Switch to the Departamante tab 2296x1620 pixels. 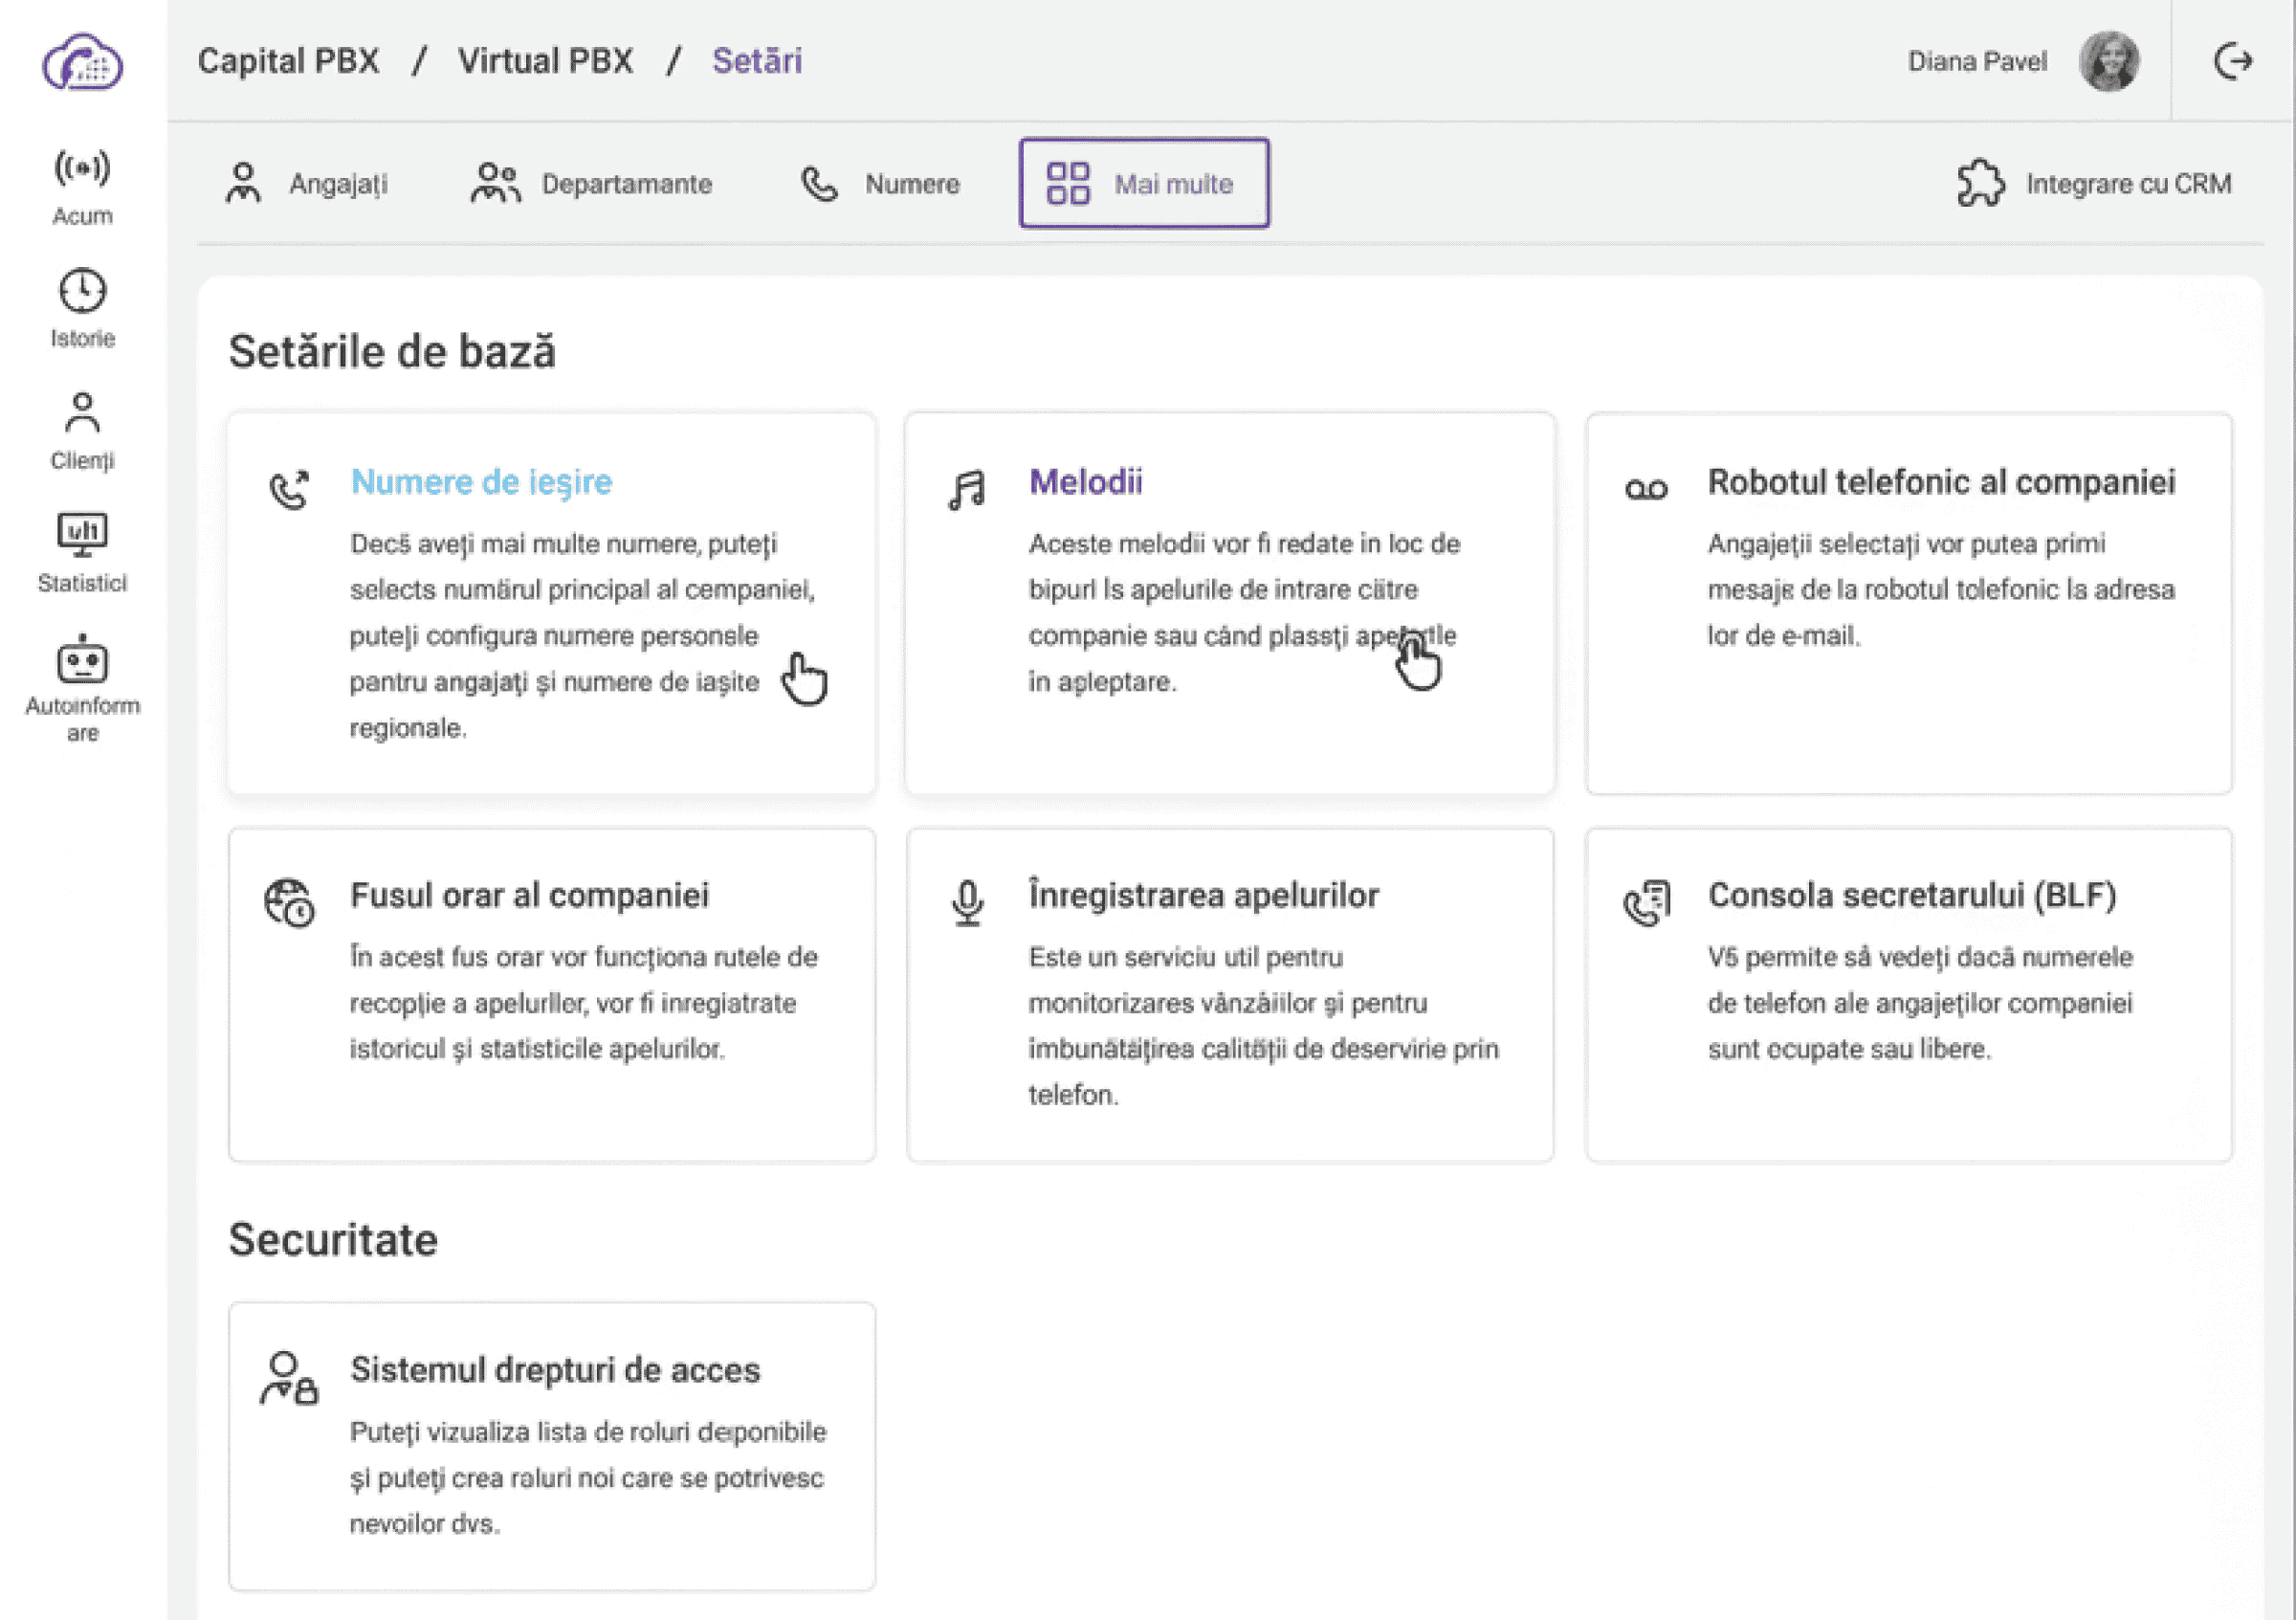591,184
